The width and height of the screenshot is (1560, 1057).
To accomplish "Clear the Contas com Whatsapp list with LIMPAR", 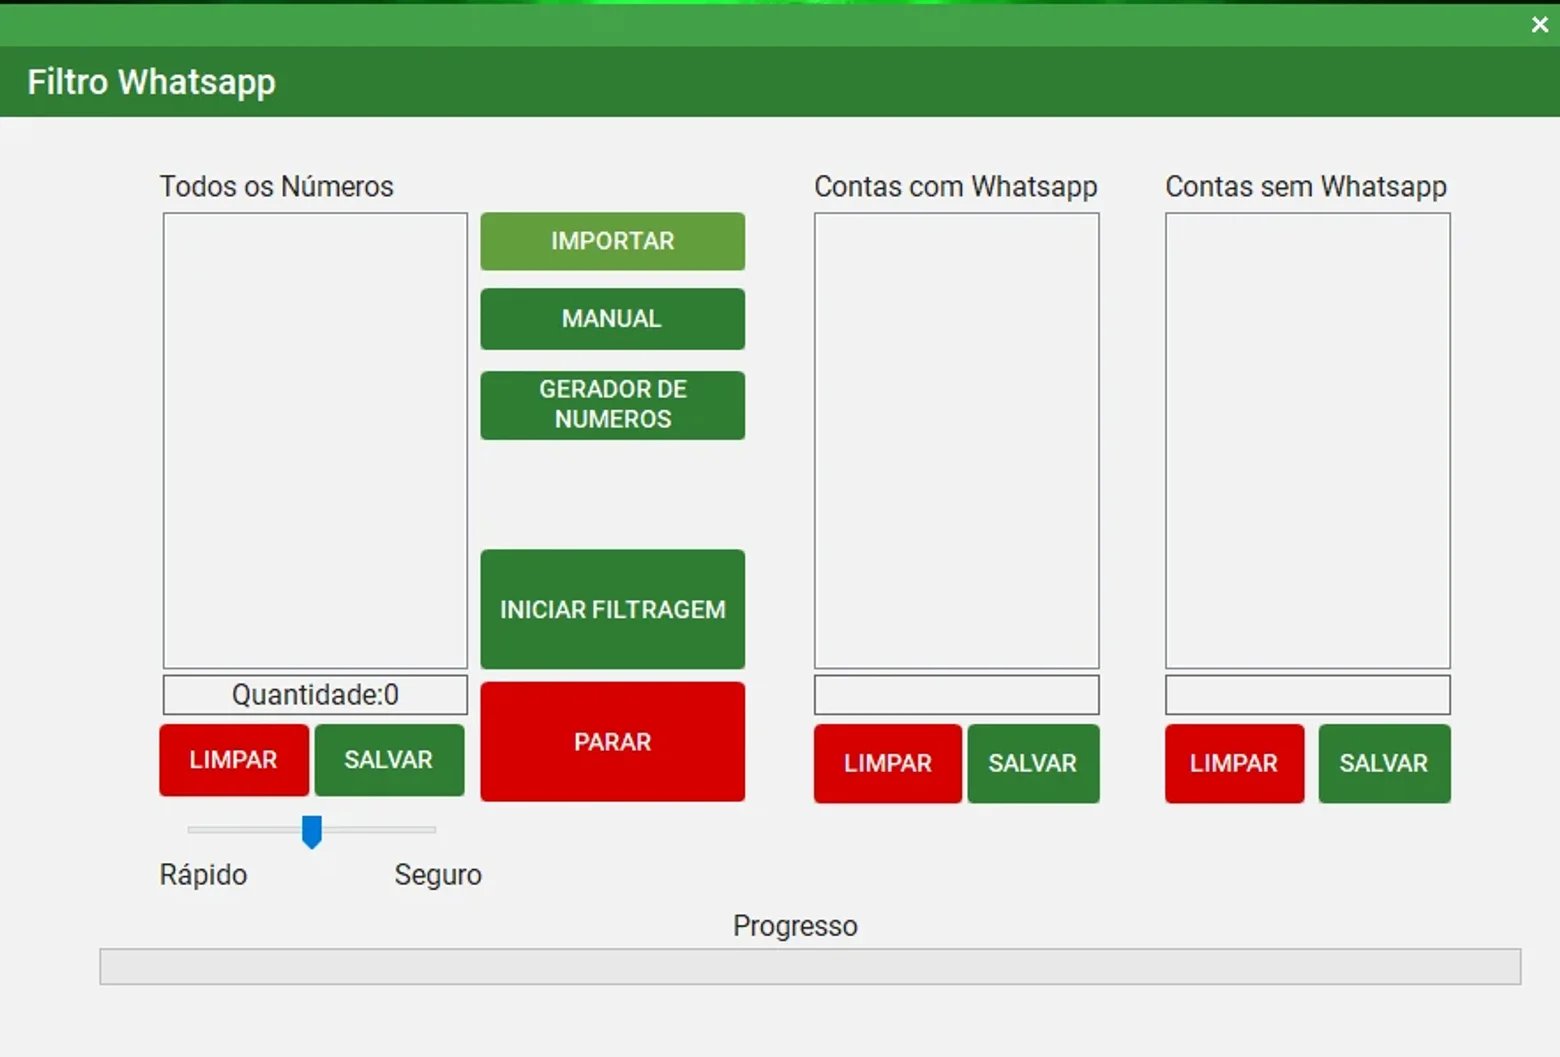I will pos(888,764).
